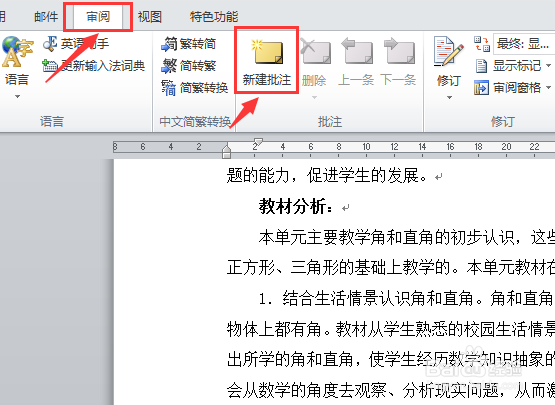Click line starting 出所学的角和直角

pos(391,359)
